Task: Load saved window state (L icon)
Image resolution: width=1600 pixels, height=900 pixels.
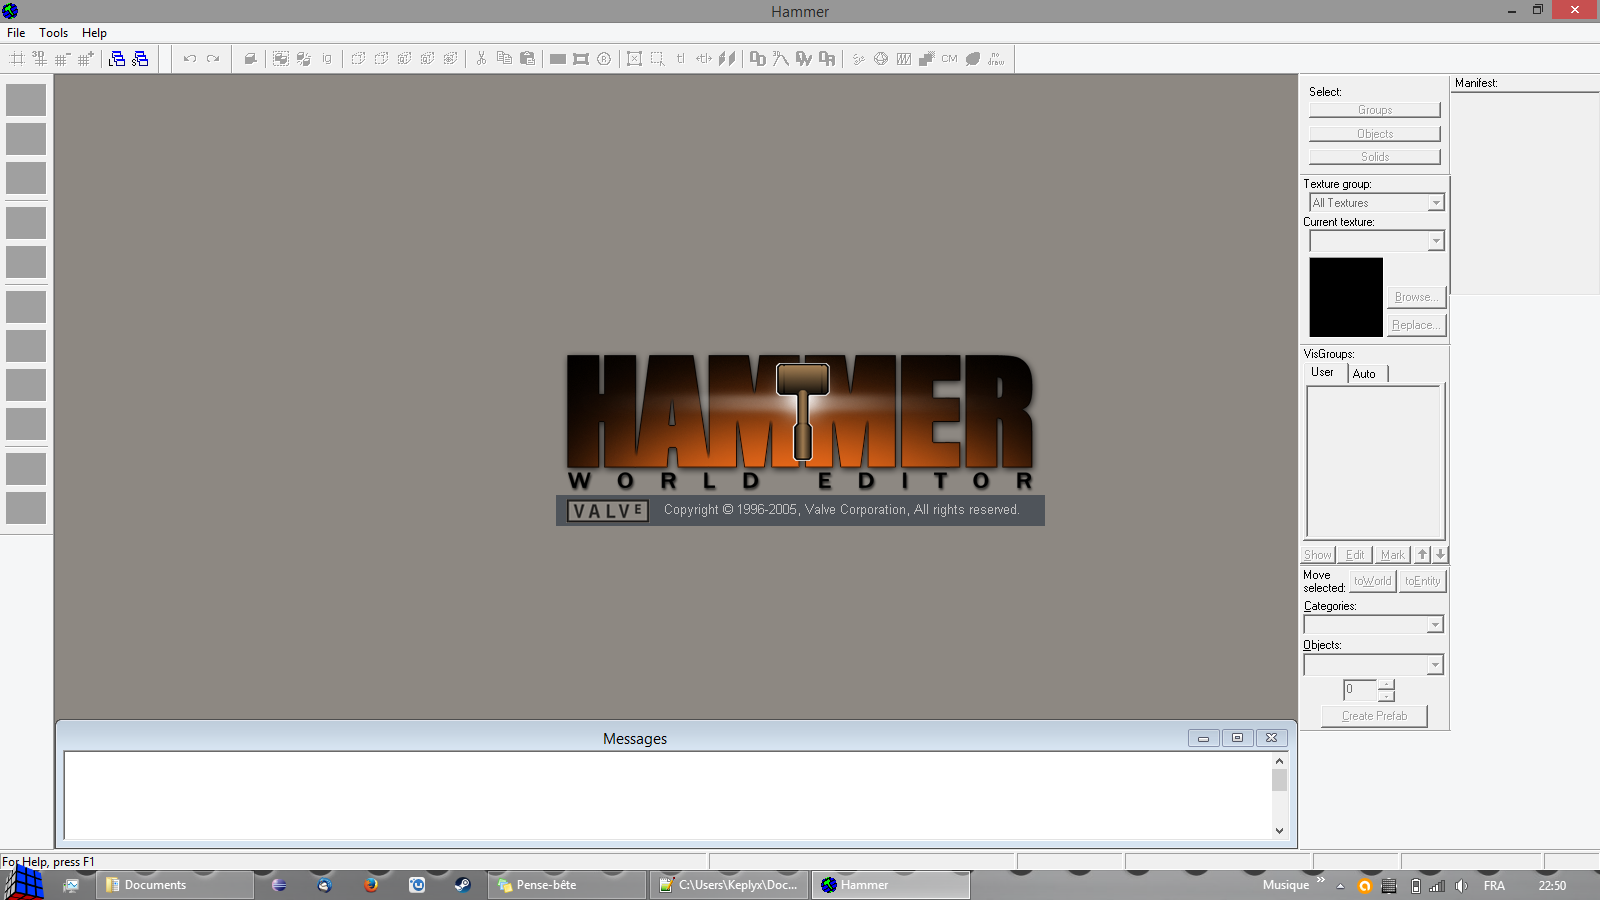Action: click(x=117, y=59)
